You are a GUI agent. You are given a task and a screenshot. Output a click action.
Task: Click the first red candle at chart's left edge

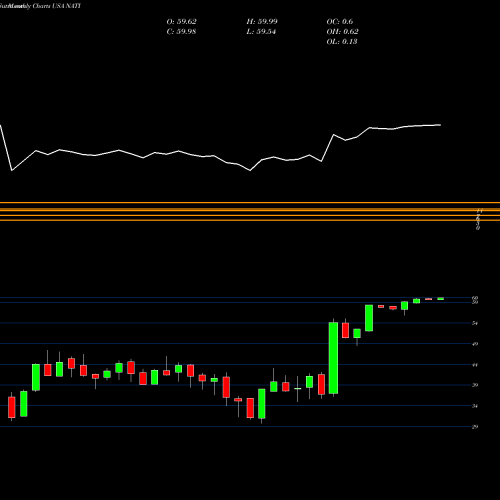click(12, 407)
